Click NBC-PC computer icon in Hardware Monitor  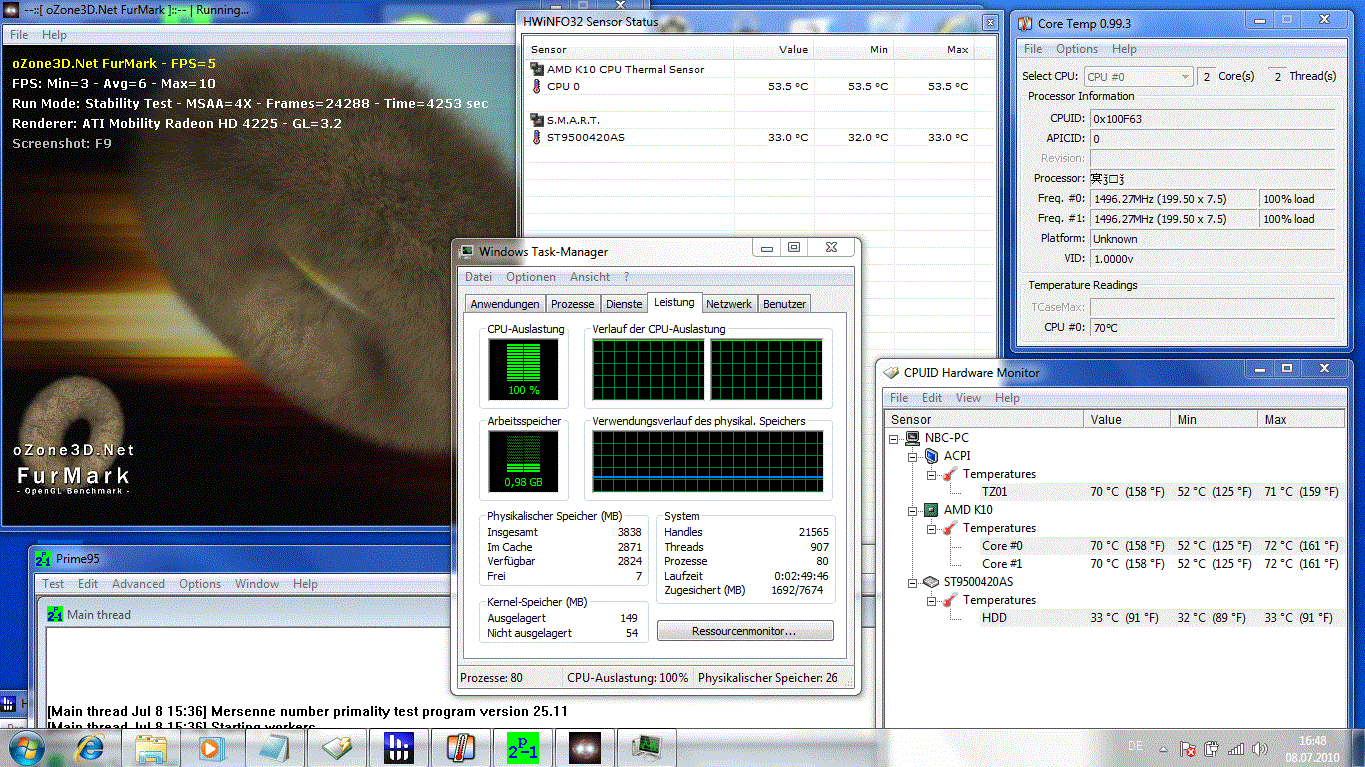[914, 438]
